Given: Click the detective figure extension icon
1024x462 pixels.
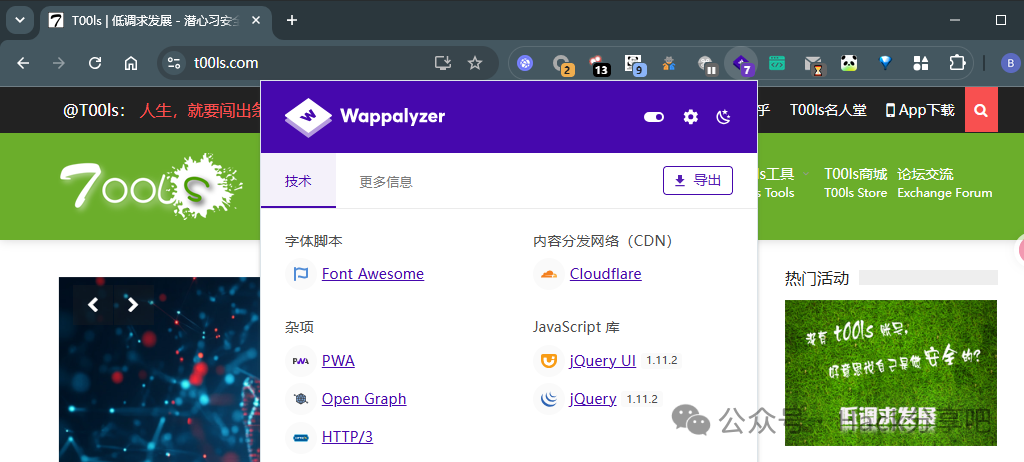Looking at the screenshot, I should click(669, 63).
